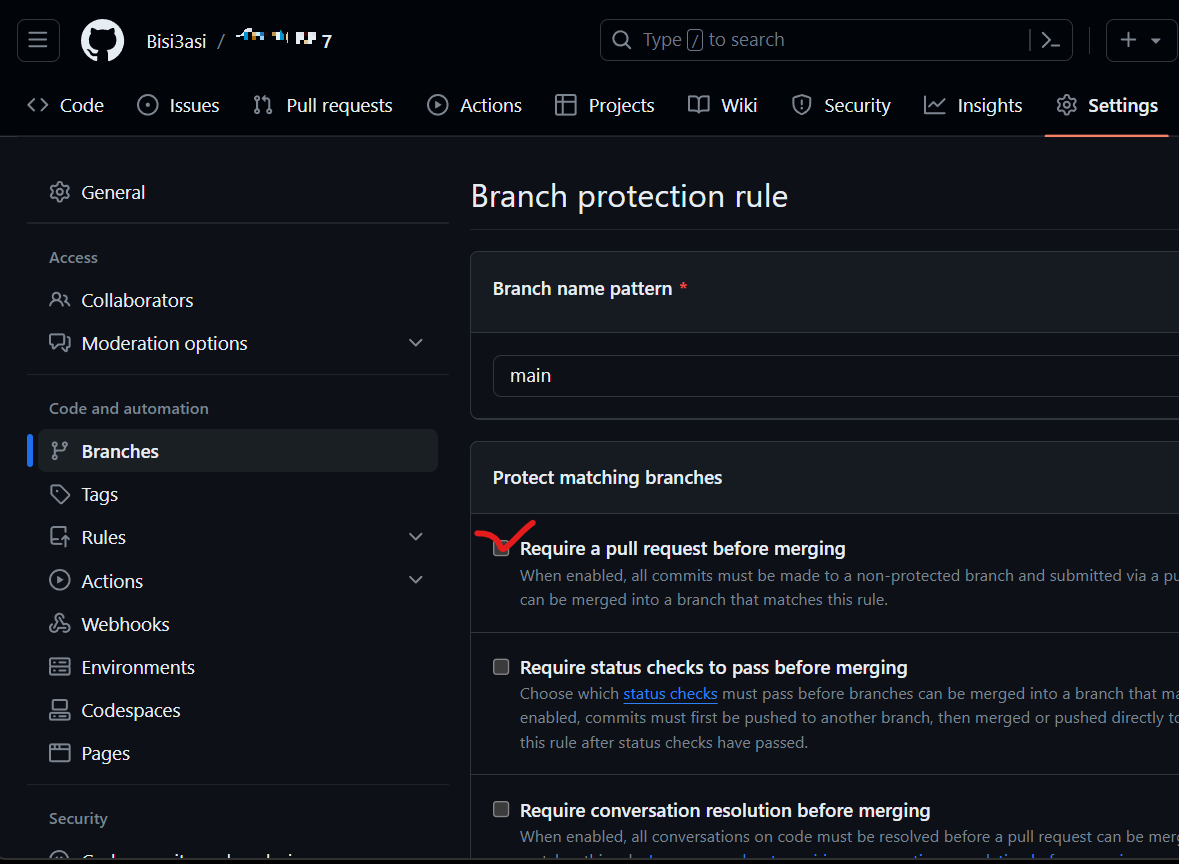
Task: Click the comment icon beside Moderation options
Action: (59, 343)
